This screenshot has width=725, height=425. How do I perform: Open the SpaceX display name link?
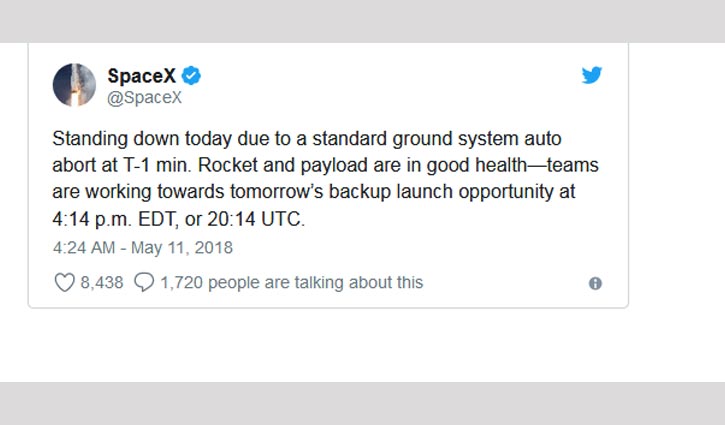[141, 76]
